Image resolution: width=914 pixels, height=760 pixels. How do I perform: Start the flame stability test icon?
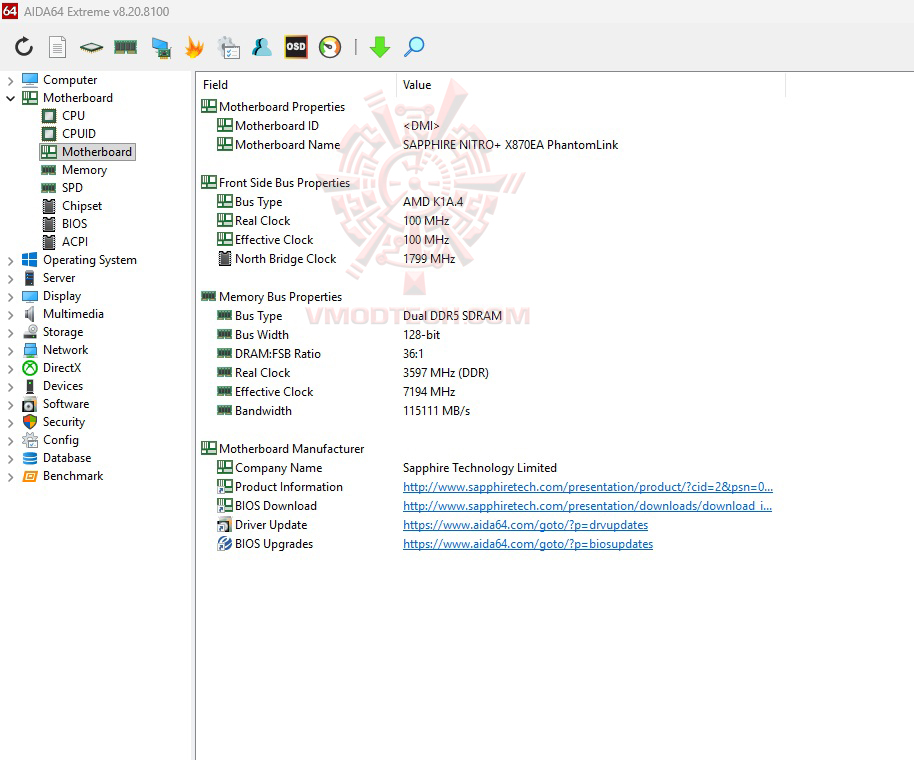point(194,47)
